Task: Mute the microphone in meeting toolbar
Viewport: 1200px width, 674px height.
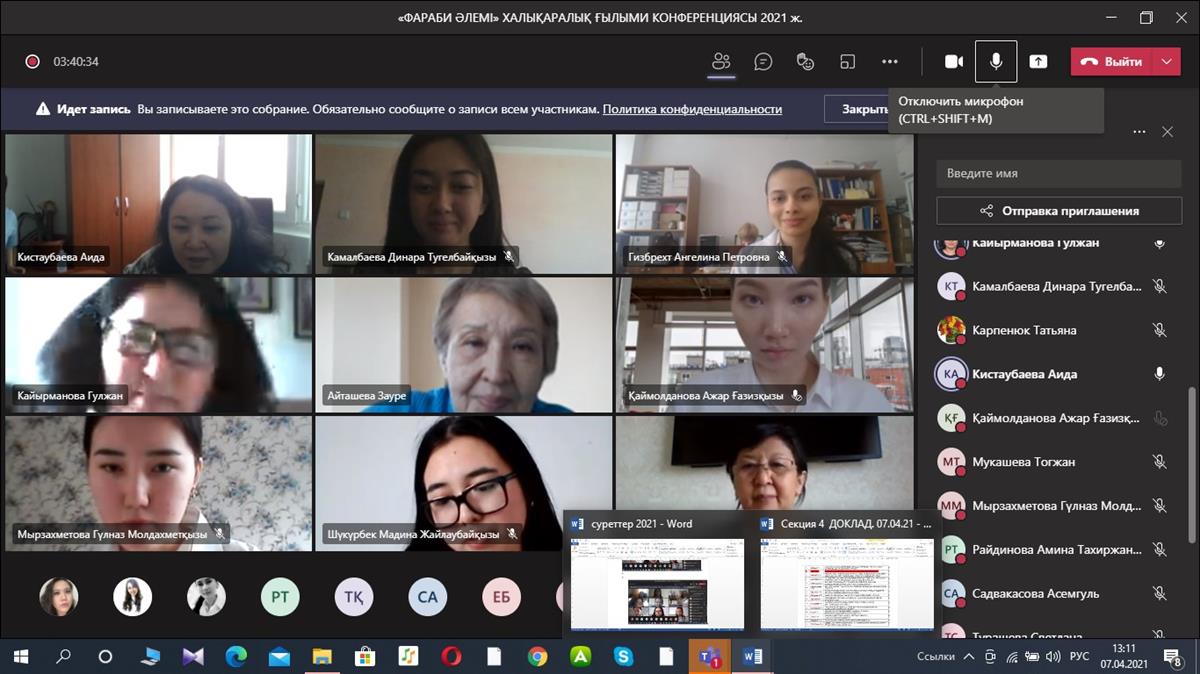Action: point(996,61)
